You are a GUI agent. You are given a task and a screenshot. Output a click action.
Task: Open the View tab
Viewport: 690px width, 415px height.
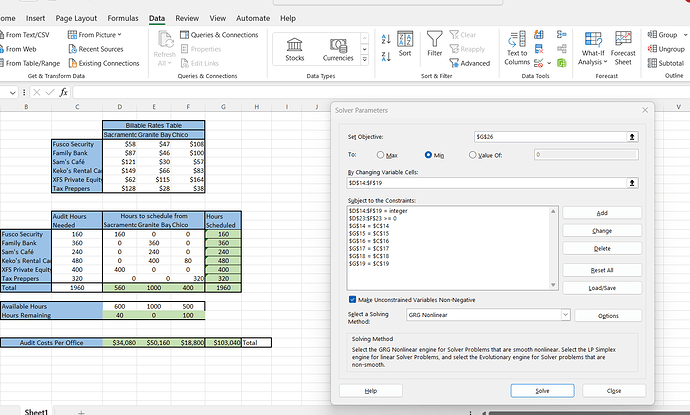[217, 18]
